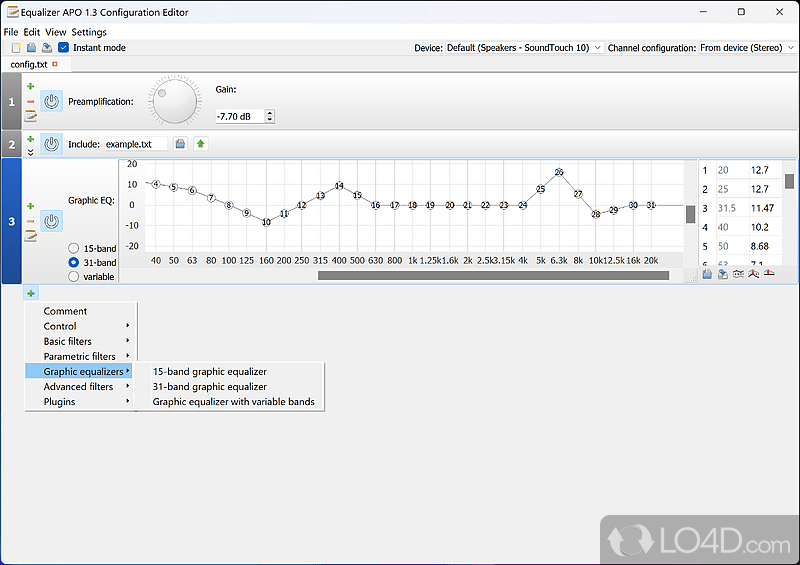This screenshot has height=565, width=800.
Task: Edit the Graphic EQ row as text via the notepad icon
Action: tap(31, 236)
